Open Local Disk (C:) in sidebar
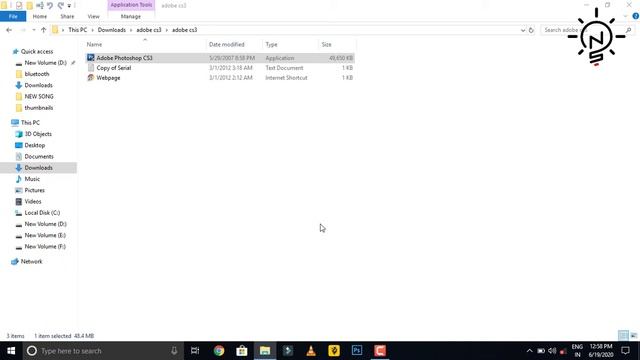 (42, 213)
